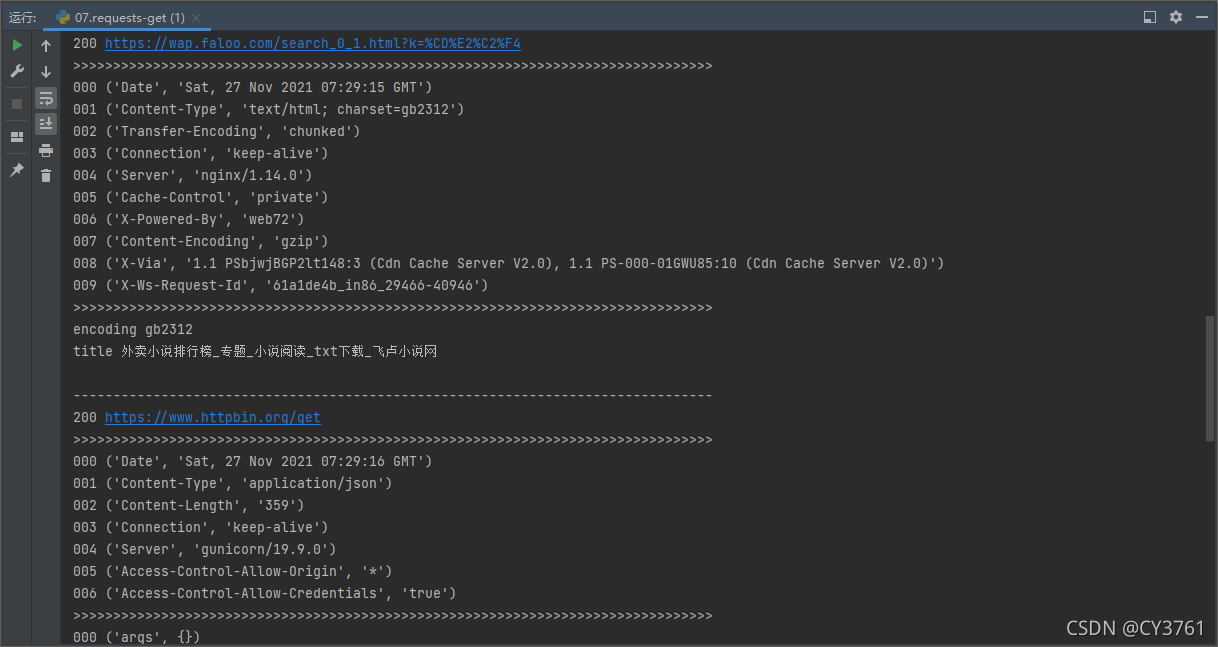The width and height of the screenshot is (1218, 647).
Task: Open the www.httpbin.org/get link
Action: pyautogui.click(x=213, y=418)
